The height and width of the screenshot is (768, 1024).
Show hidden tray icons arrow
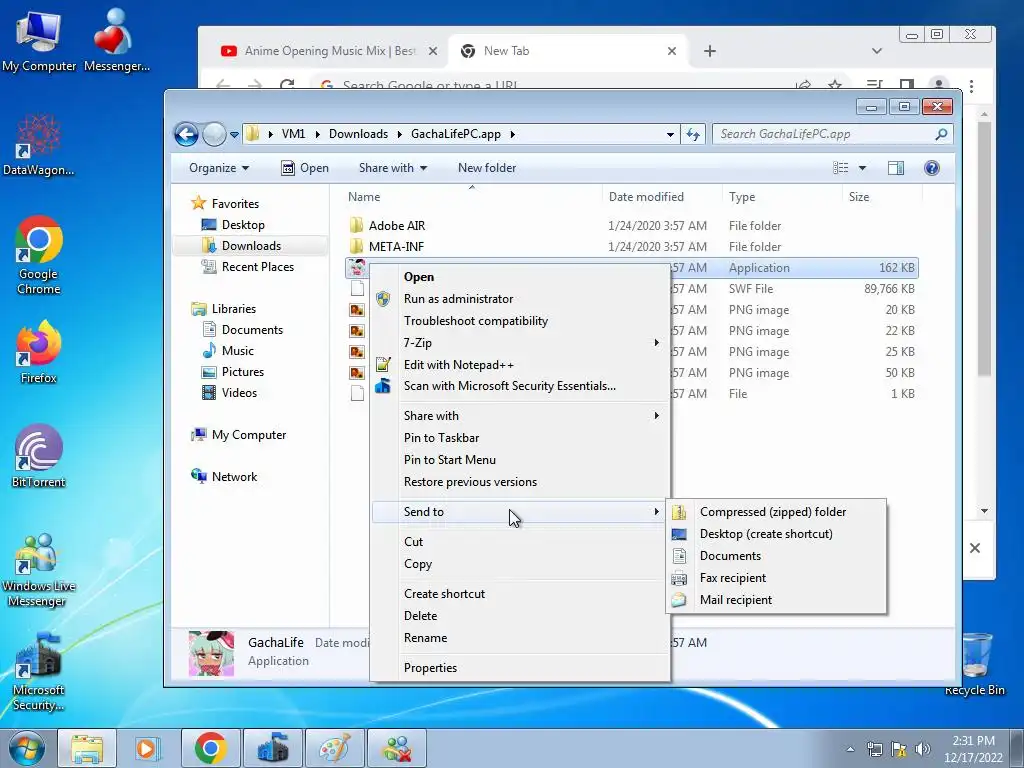pos(850,749)
